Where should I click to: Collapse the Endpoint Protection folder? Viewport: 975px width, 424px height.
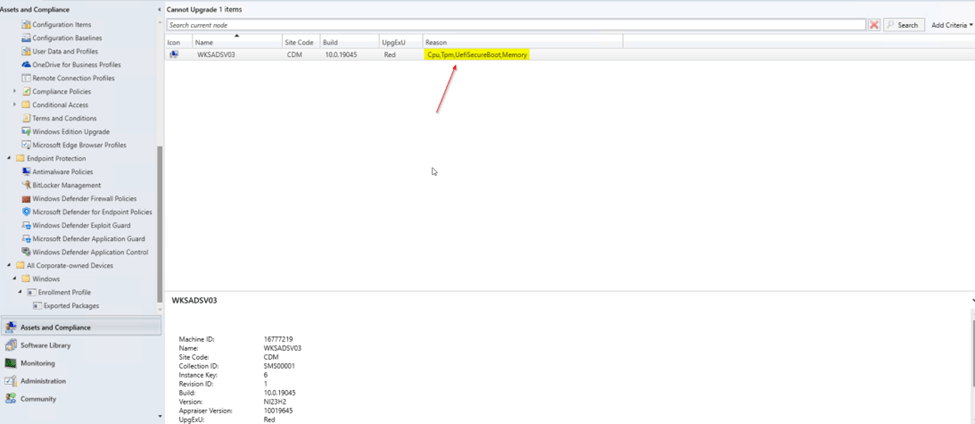click(9, 158)
